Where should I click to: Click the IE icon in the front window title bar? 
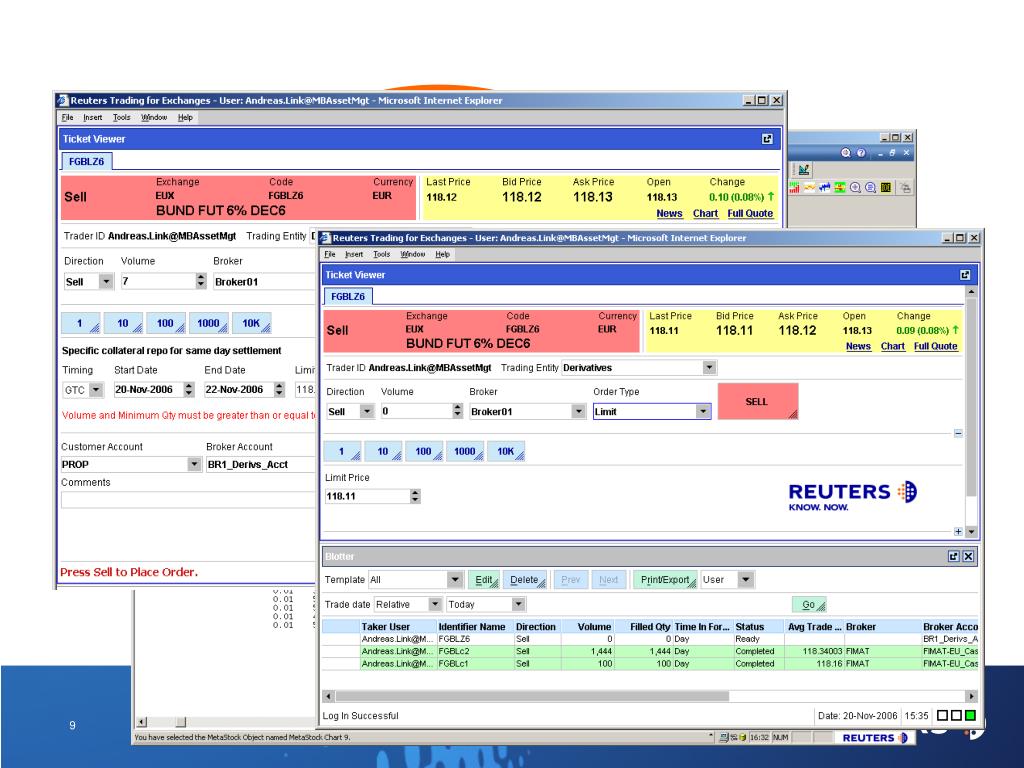coord(325,238)
